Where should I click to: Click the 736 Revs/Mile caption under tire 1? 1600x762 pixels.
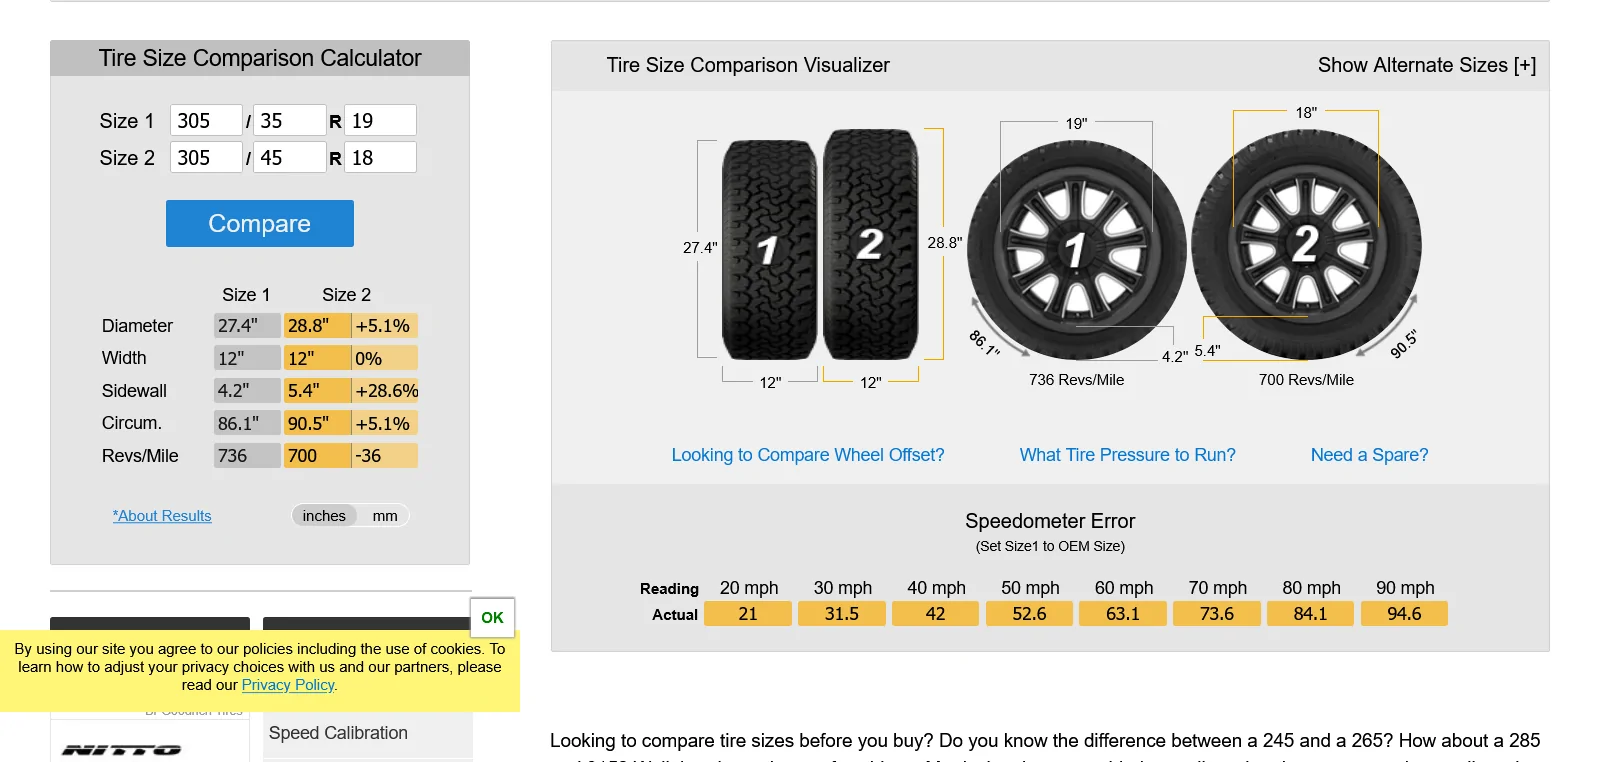(x=1076, y=380)
